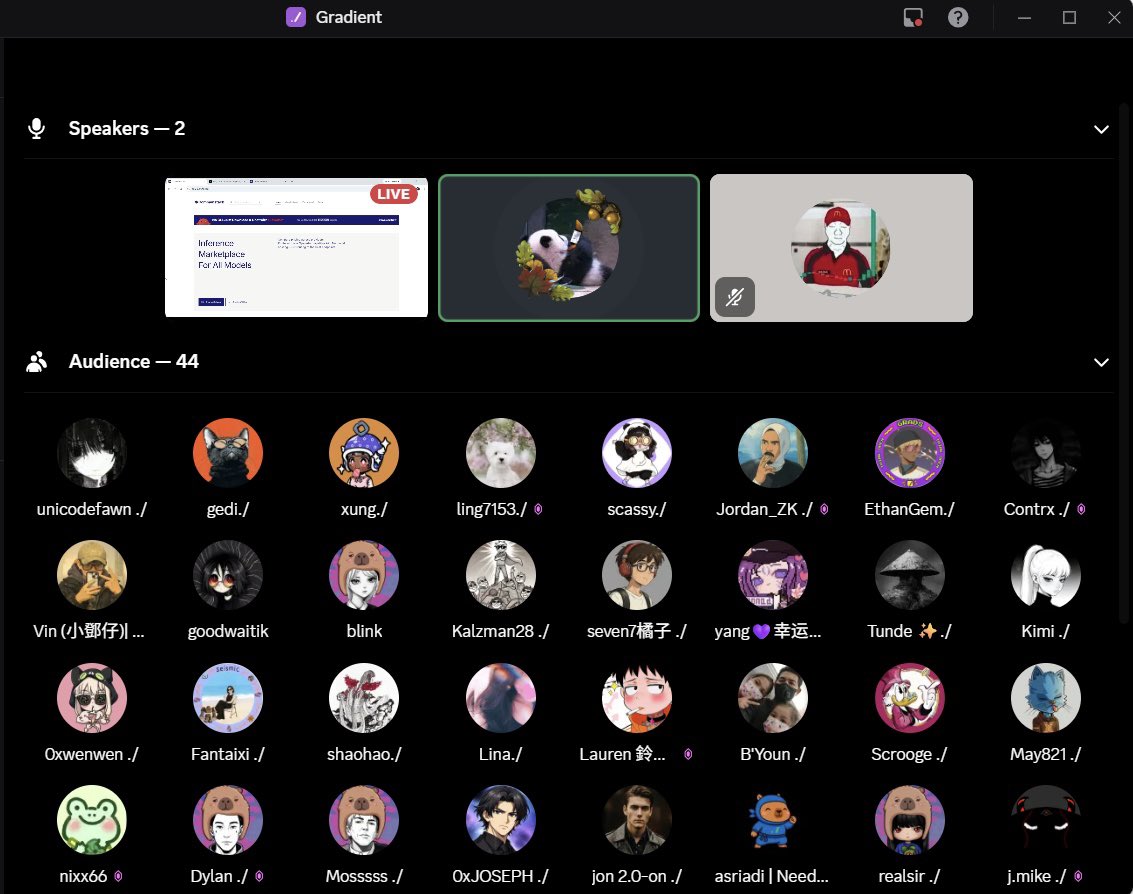Click the badge next to j.mike ./ name

(1078, 877)
